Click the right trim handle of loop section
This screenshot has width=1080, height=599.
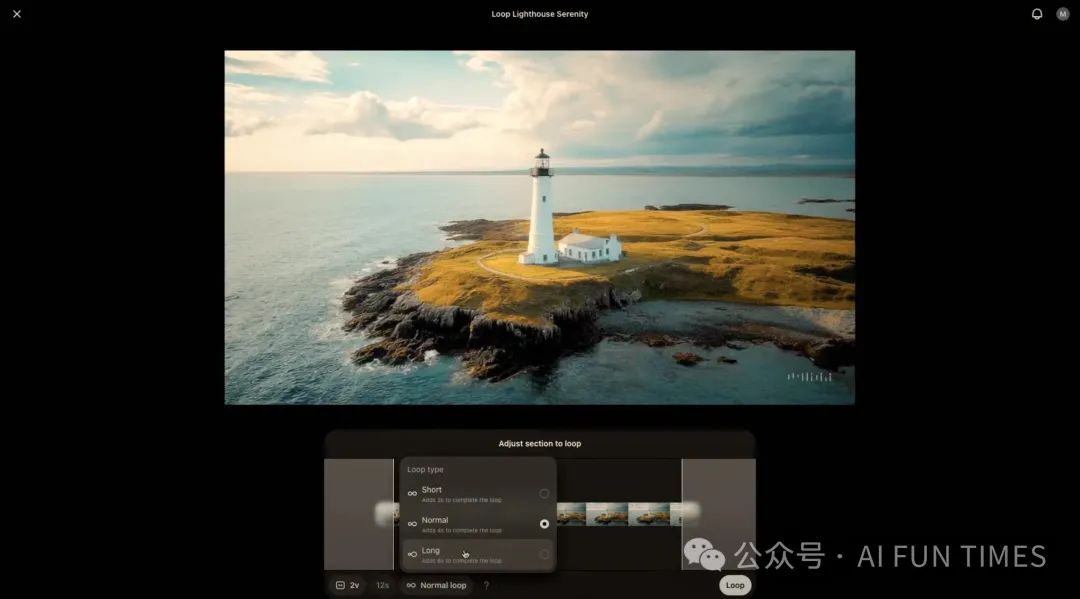pyautogui.click(x=682, y=514)
